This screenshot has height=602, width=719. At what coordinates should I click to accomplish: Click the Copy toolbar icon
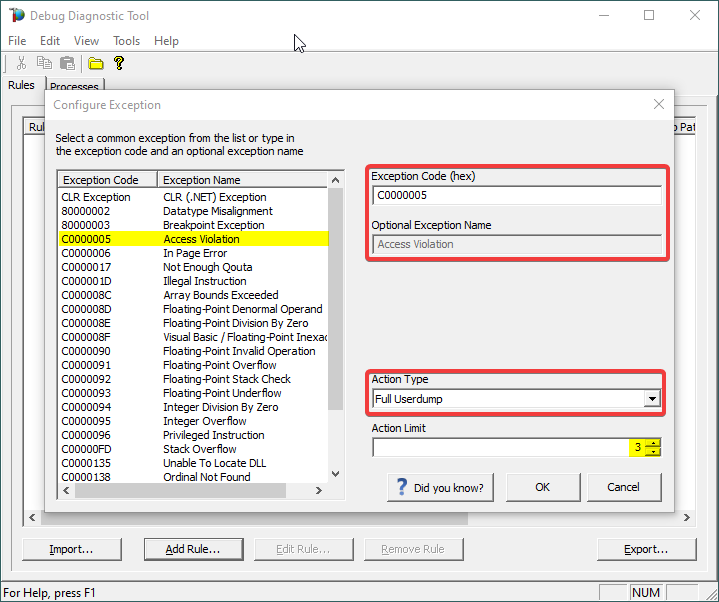(x=44, y=64)
